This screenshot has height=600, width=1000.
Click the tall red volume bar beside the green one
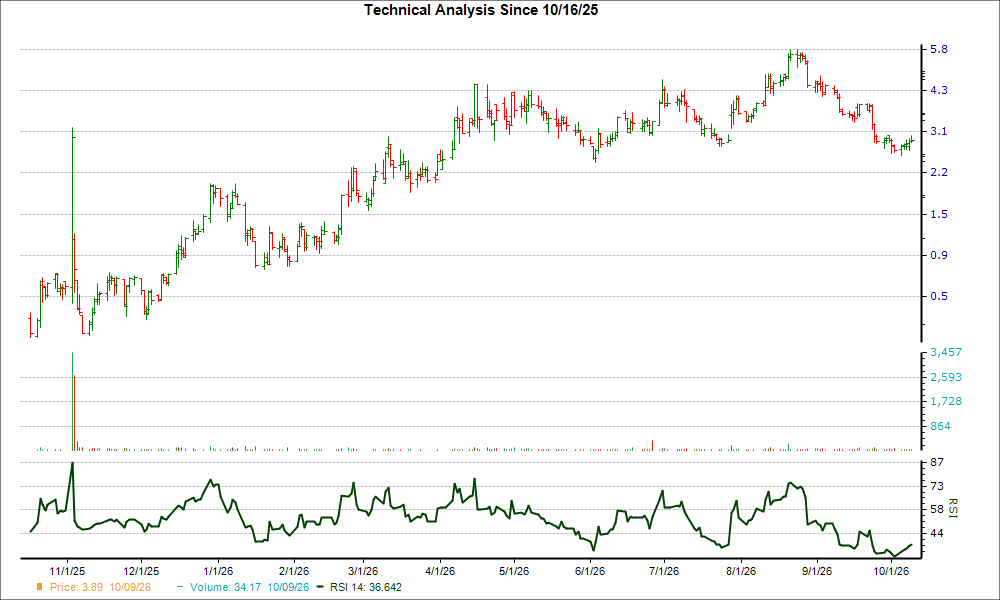click(75, 413)
